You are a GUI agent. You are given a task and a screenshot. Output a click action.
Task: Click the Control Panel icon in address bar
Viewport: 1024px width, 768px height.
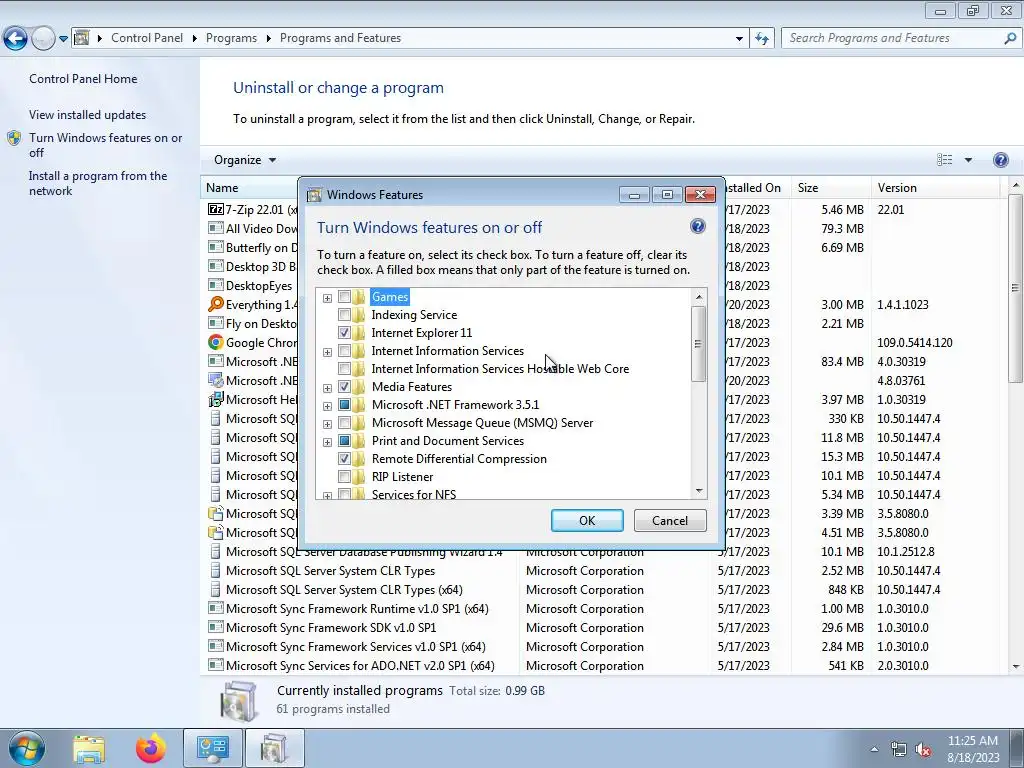coord(82,38)
